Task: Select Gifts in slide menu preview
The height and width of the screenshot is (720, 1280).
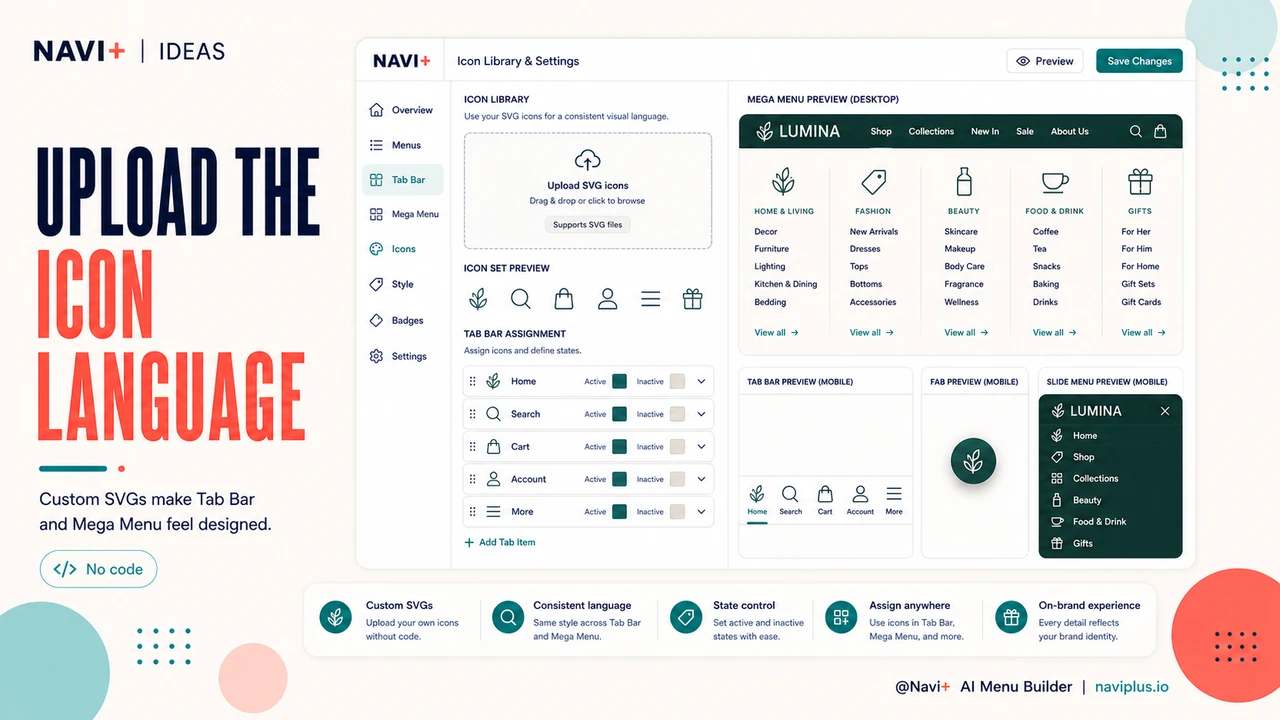Action: click(x=1083, y=543)
